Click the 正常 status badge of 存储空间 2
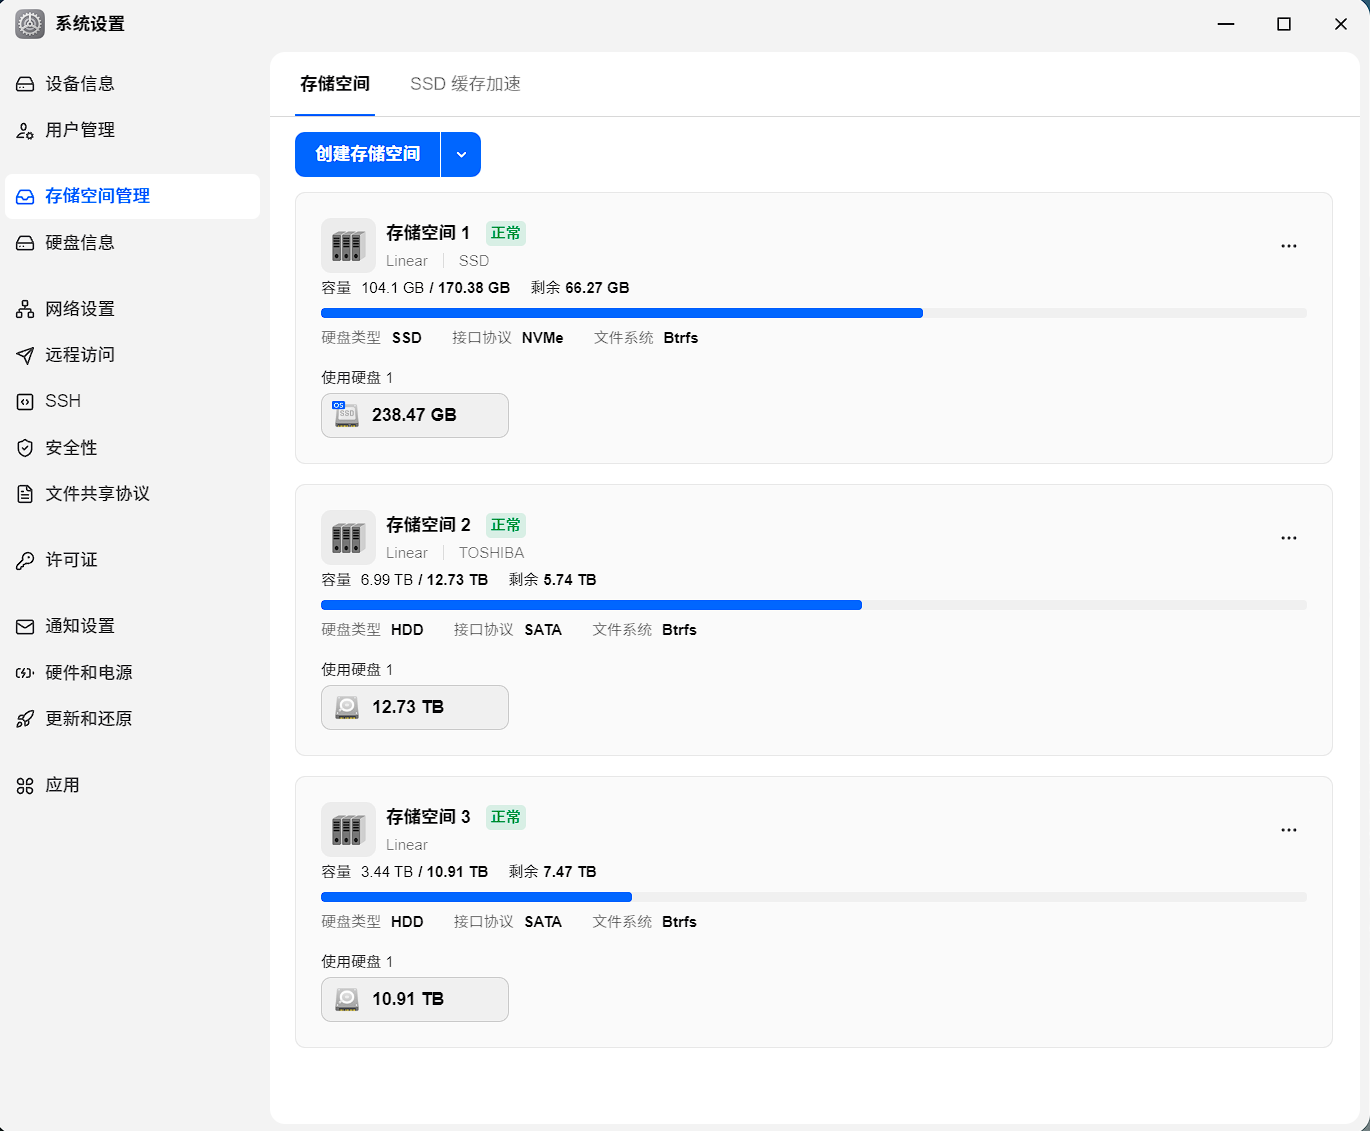The height and width of the screenshot is (1131, 1370). 506,525
